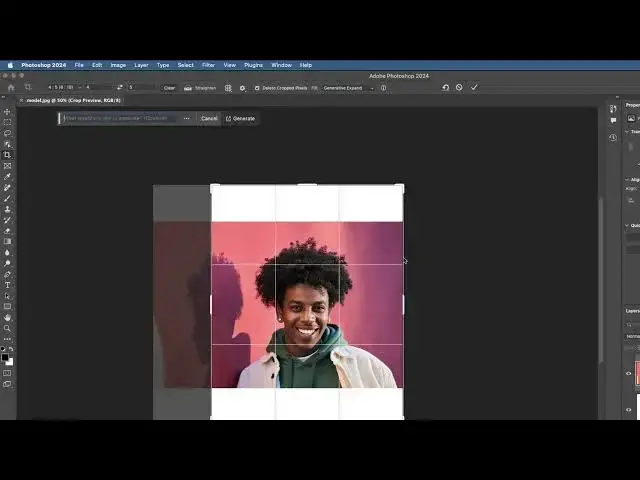
Task: Click the generative fill info icon
Action: point(383,88)
